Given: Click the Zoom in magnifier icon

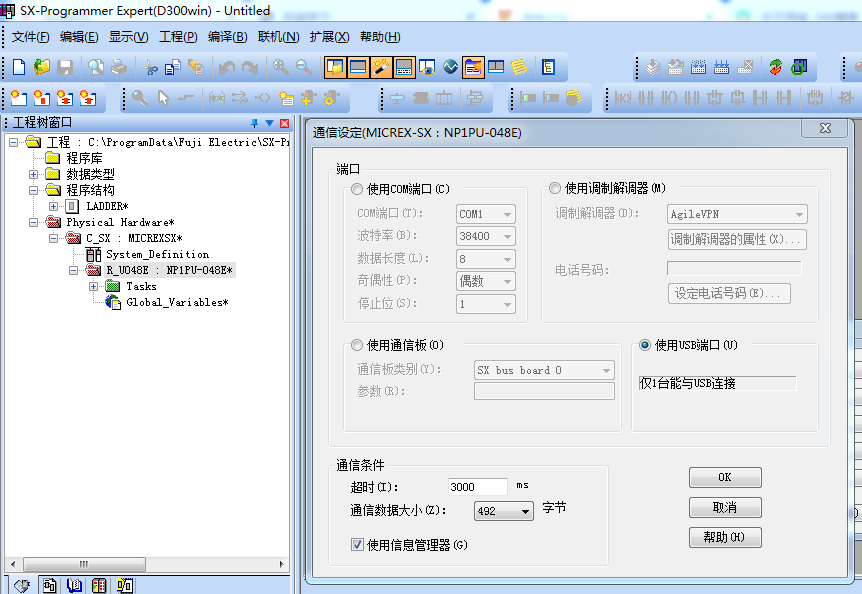Looking at the screenshot, I should (280, 67).
